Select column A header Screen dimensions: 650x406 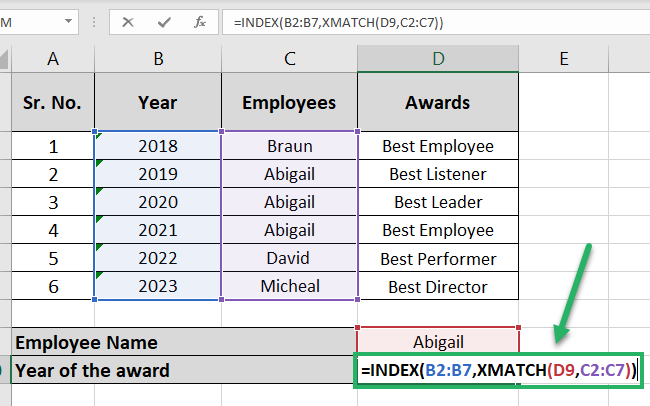click(53, 60)
